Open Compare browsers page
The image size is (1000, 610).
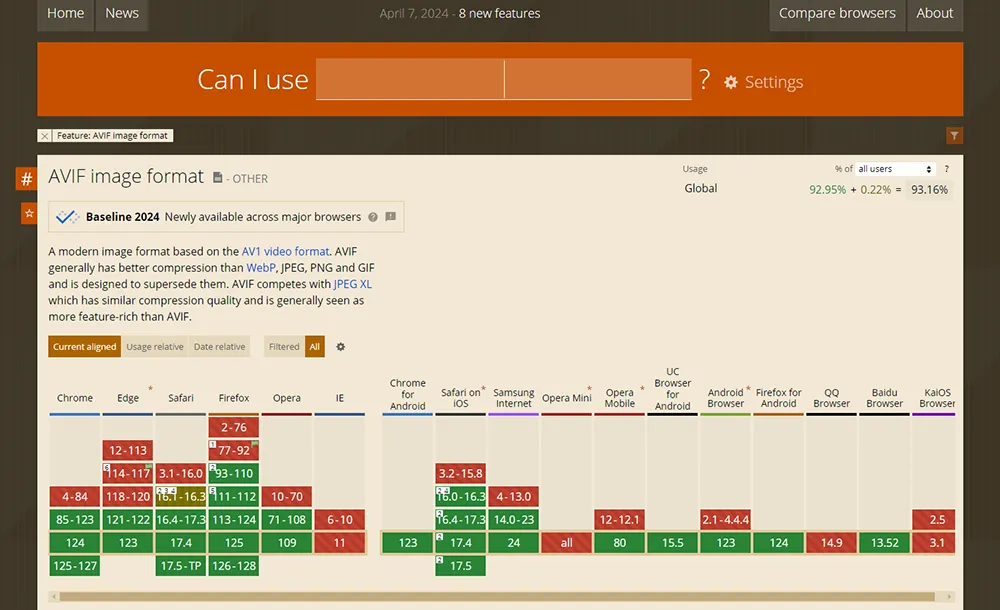[837, 13]
